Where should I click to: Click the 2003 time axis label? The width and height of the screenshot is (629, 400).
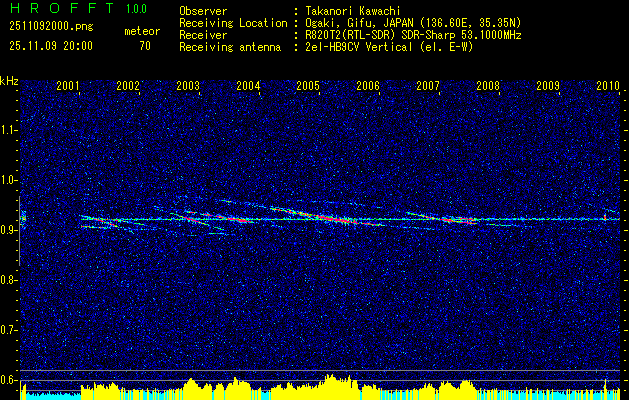188,86
